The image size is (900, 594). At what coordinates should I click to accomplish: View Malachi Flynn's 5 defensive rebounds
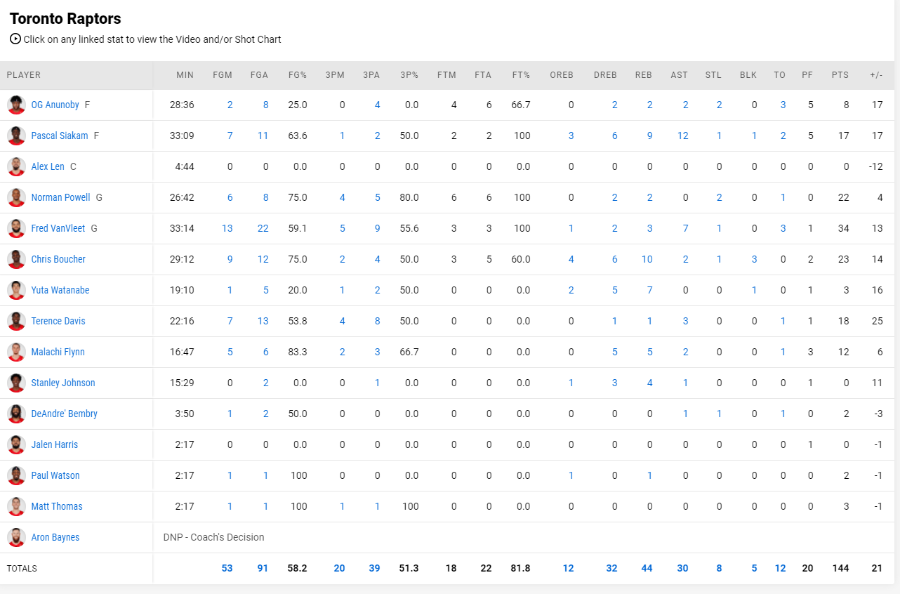pos(615,352)
